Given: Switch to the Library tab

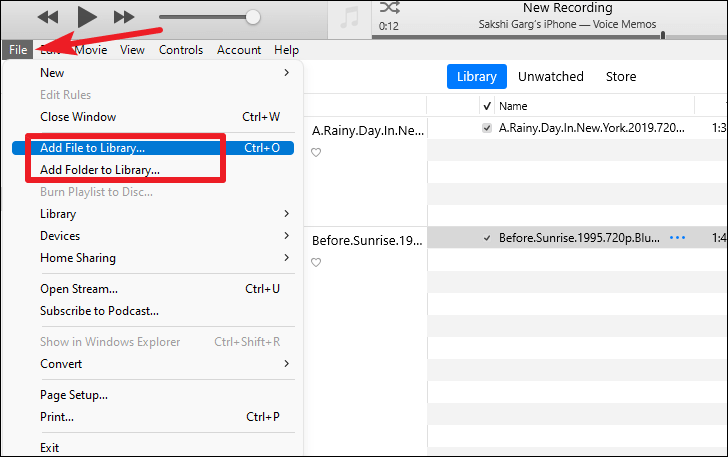Looking at the screenshot, I should click(476, 77).
